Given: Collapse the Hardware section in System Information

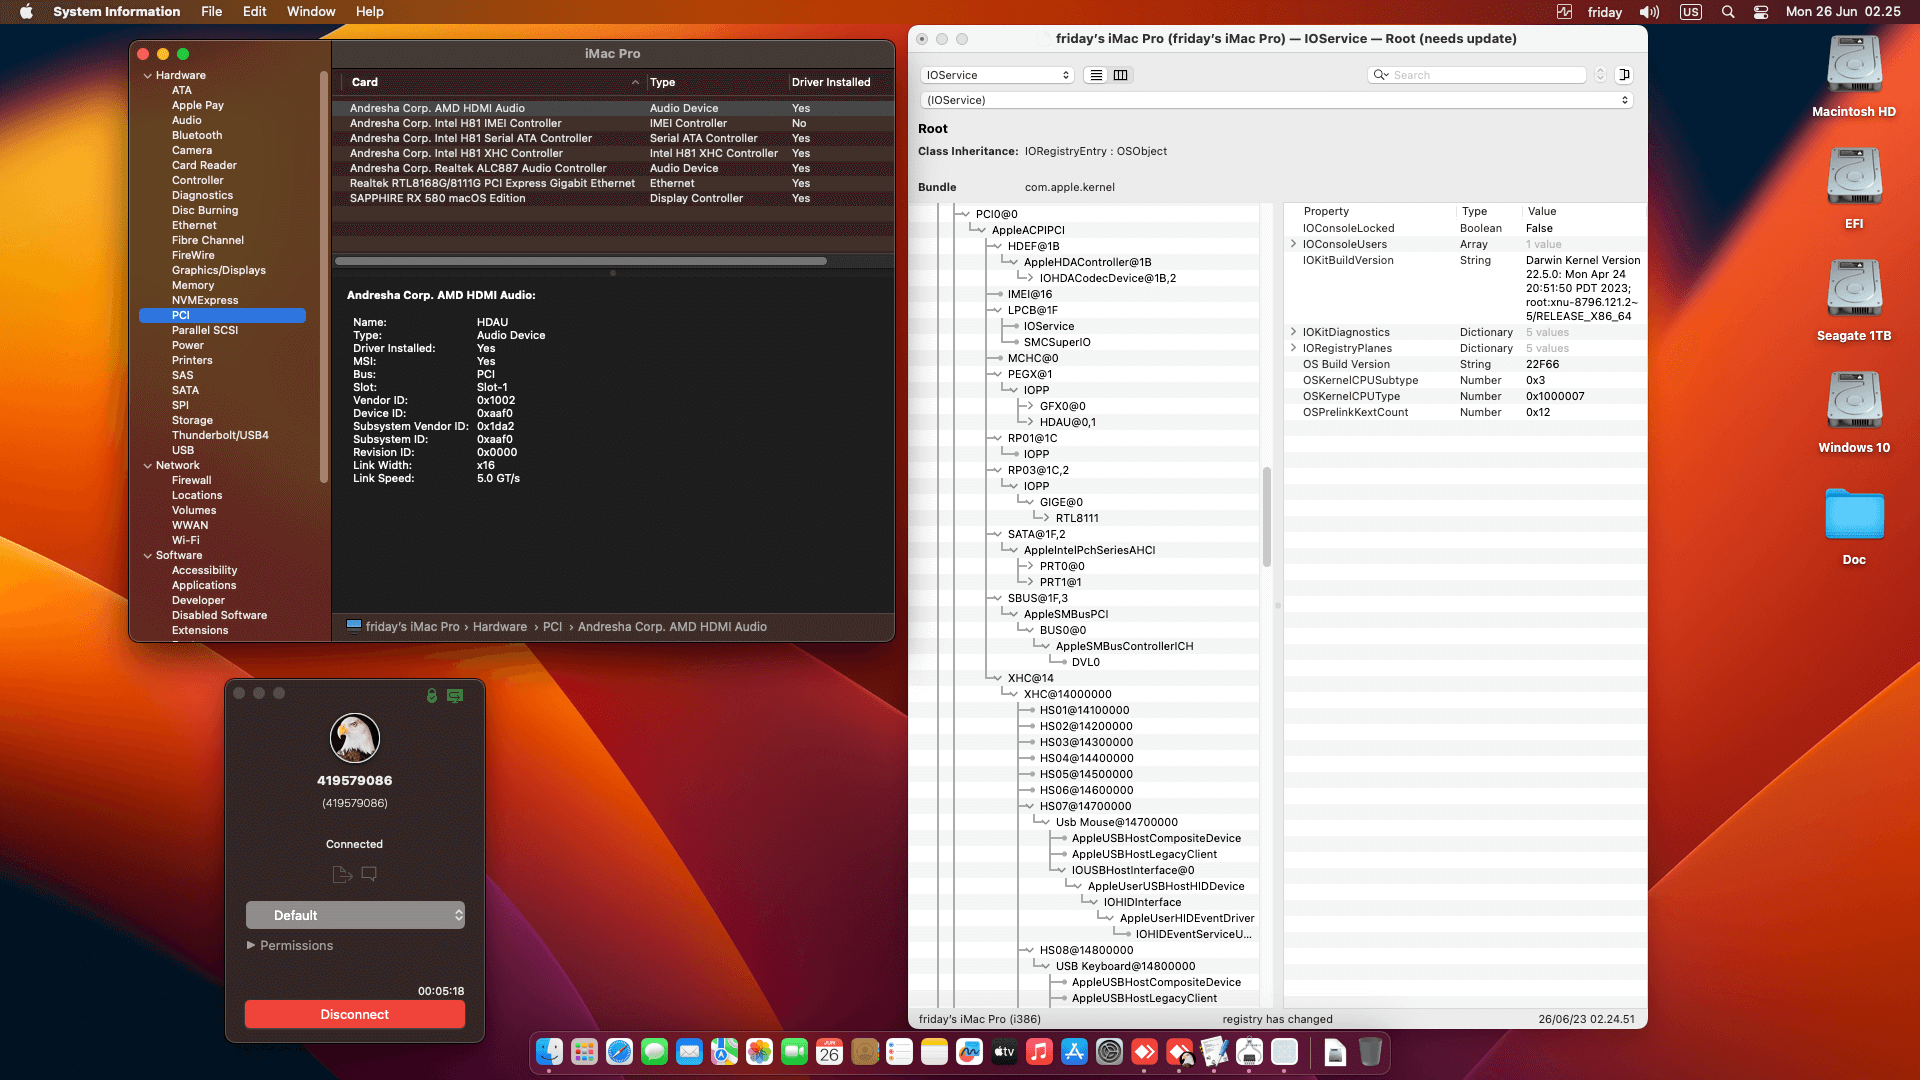Looking at the screenshot, I should click(148, 75).
